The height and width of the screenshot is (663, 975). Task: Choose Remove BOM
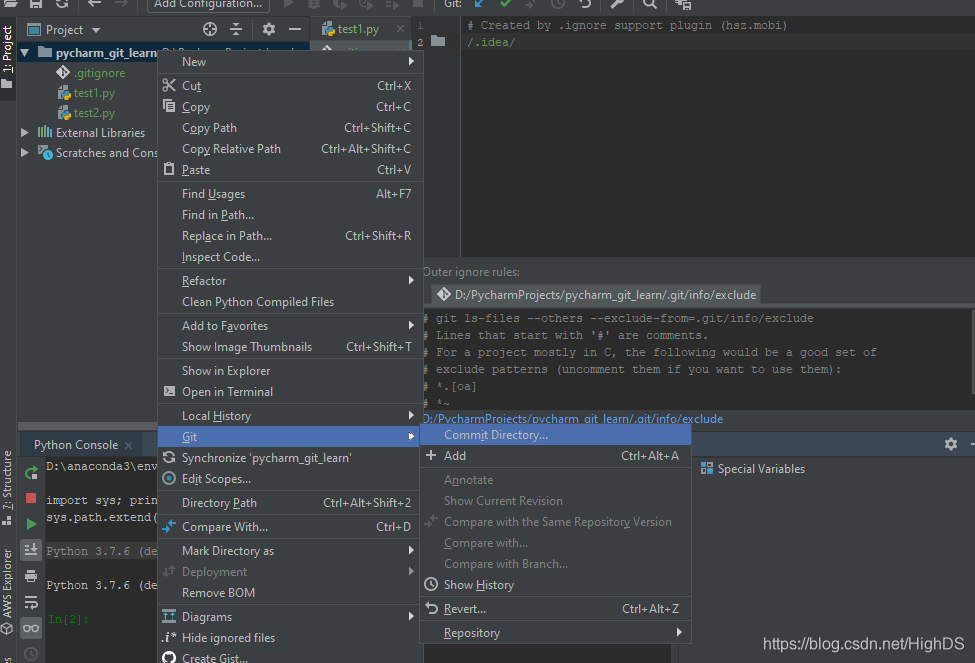click(x=290, y=593)
